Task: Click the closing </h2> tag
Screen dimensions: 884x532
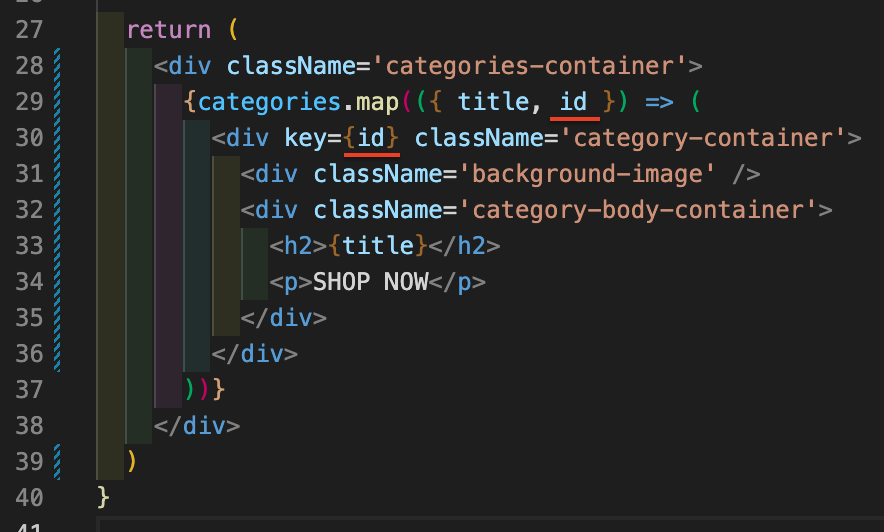Action: (464, 246)
